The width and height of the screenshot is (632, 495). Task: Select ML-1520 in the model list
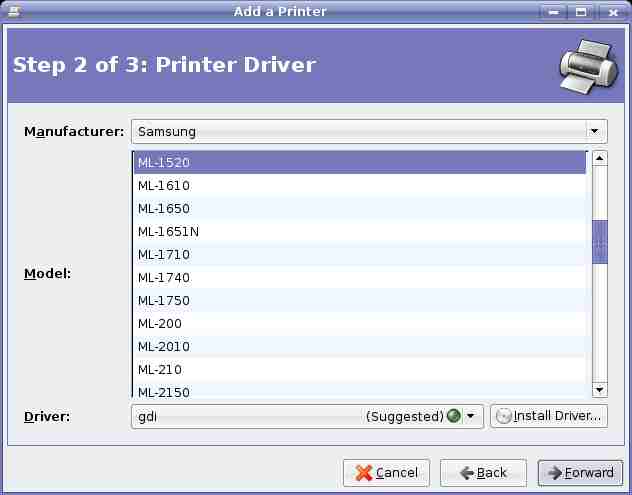[x=360, y=162]
